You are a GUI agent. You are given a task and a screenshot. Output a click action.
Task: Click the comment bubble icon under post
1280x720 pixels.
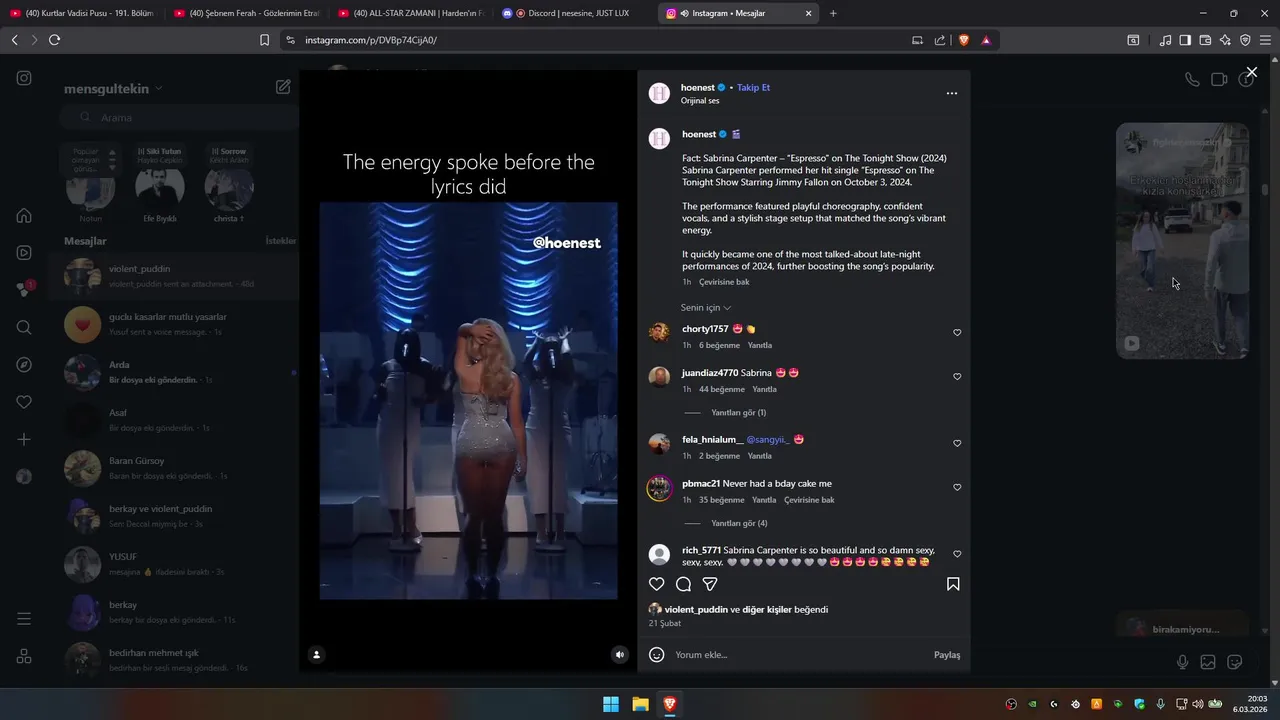point(683,584)
